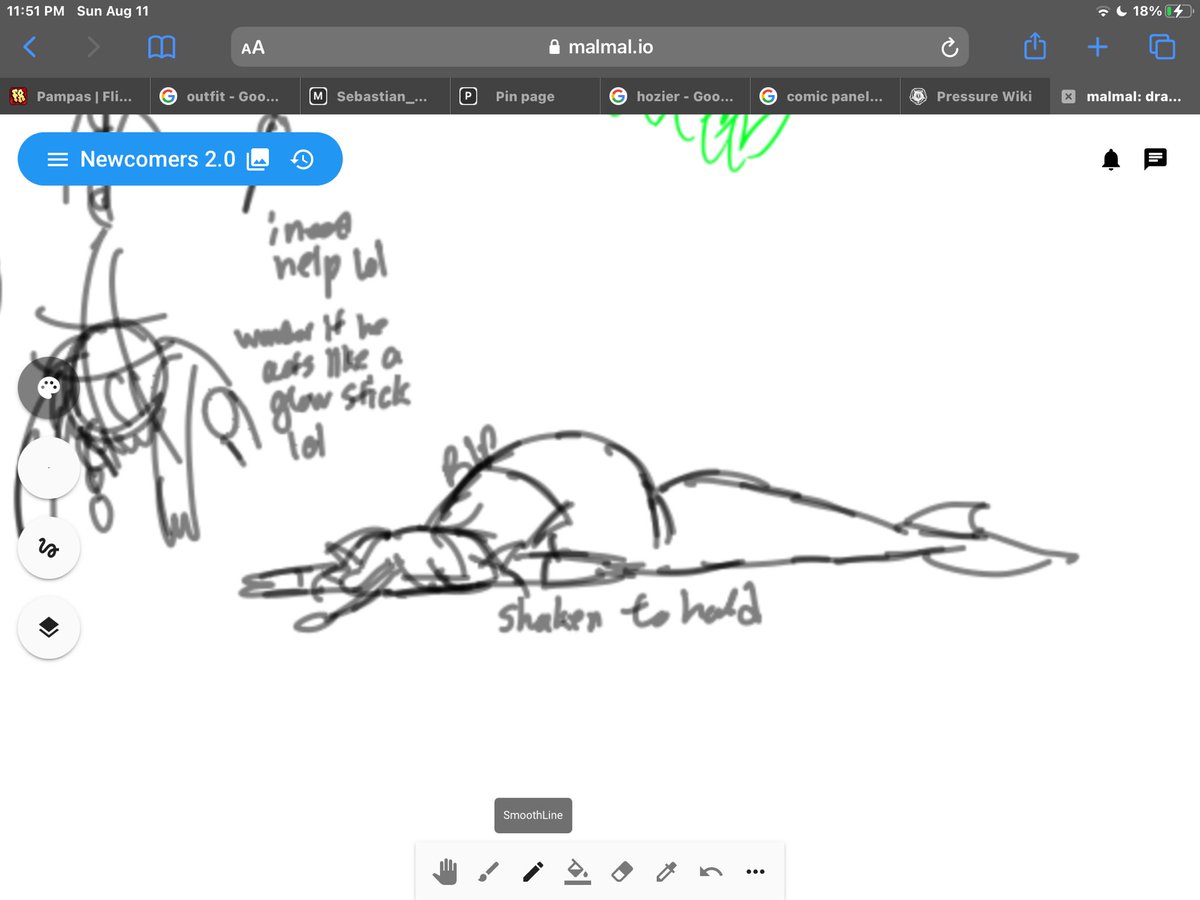
Task: Go forward in Safari
Action: pos(94,47)
